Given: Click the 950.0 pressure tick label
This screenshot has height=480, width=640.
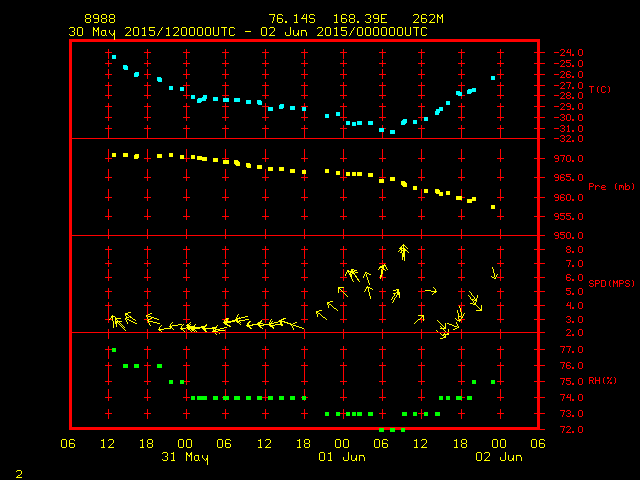Looking at the screenshot, I should click(569, 236).
